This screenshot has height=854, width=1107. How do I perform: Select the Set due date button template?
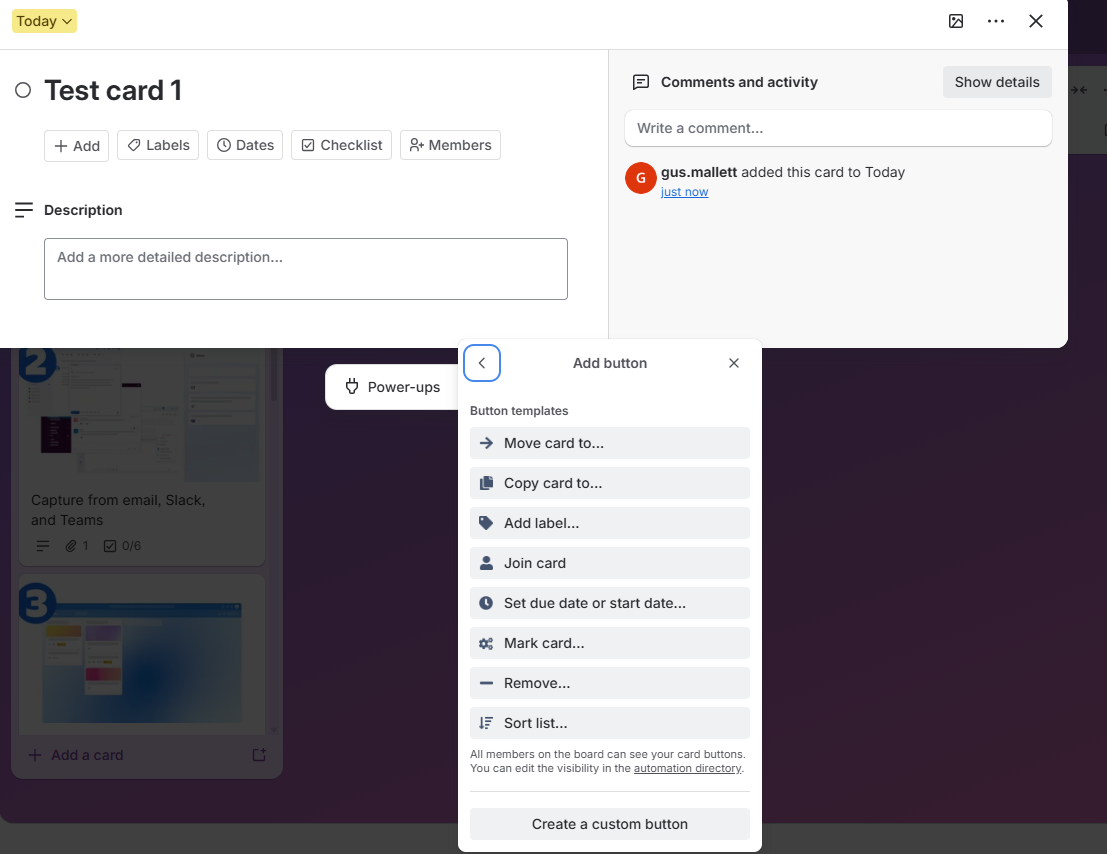pos(609,603)
